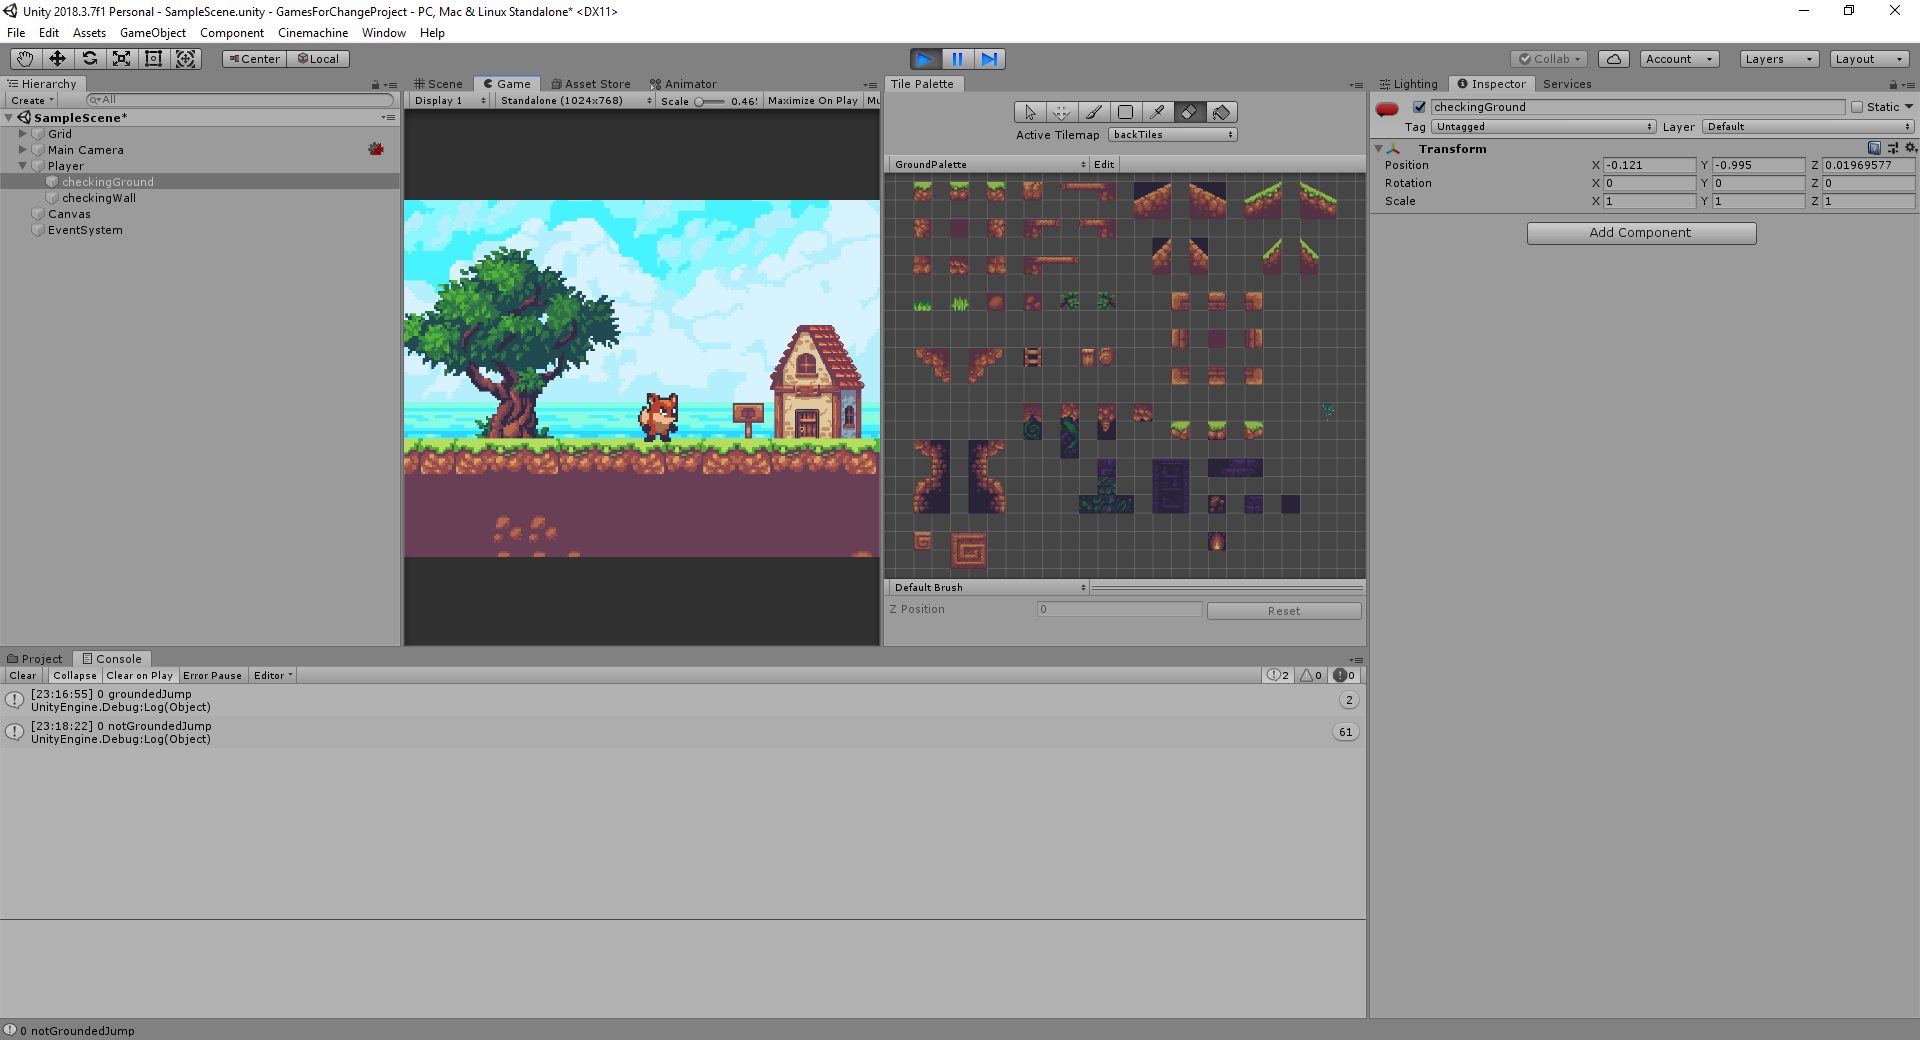The width and height of the screenshot is (1920, 1040).
Task: Choose the Move selection tool in Tile Palette
Action: pos(1062,112)
